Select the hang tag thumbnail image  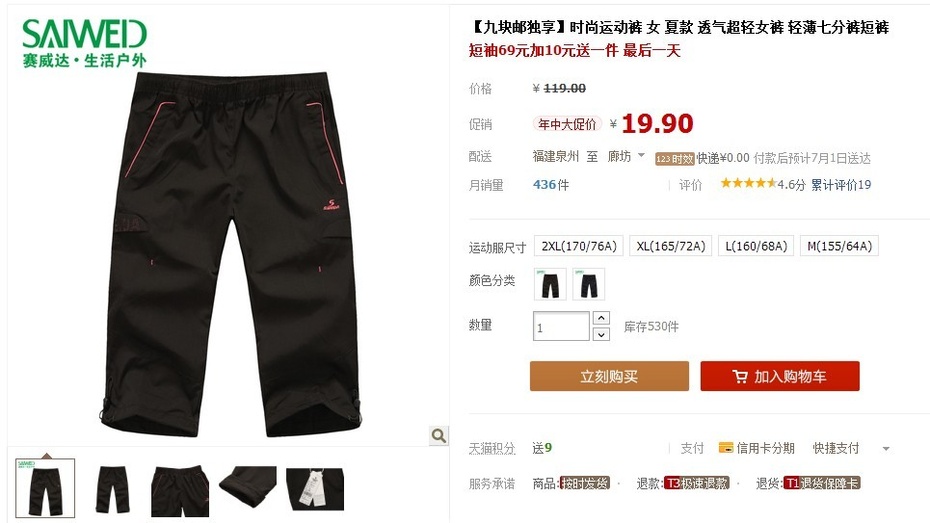(x=315, y=489)
